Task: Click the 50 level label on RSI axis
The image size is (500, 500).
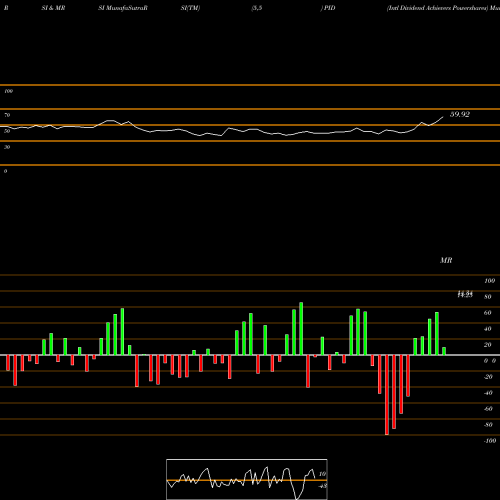Action: point(7,131)
